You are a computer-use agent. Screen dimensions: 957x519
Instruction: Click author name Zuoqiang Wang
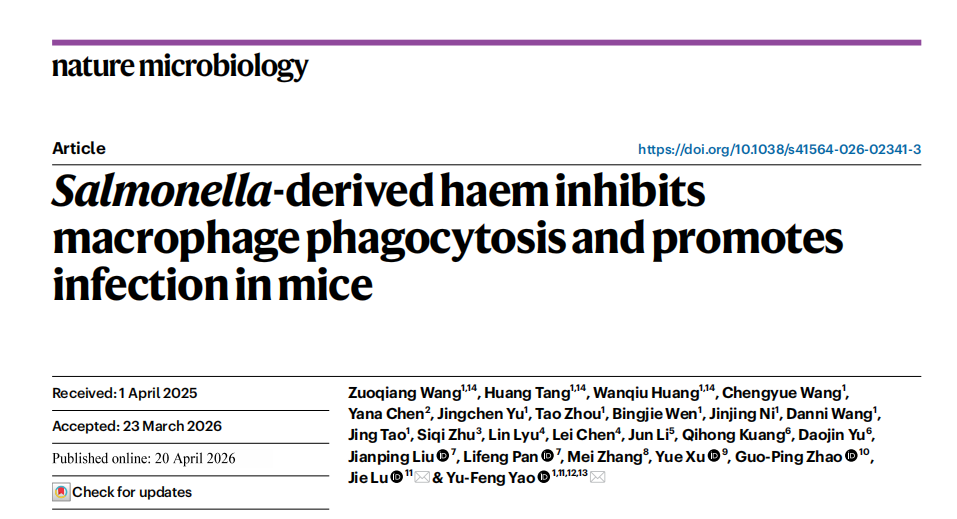tap(405, 393)
